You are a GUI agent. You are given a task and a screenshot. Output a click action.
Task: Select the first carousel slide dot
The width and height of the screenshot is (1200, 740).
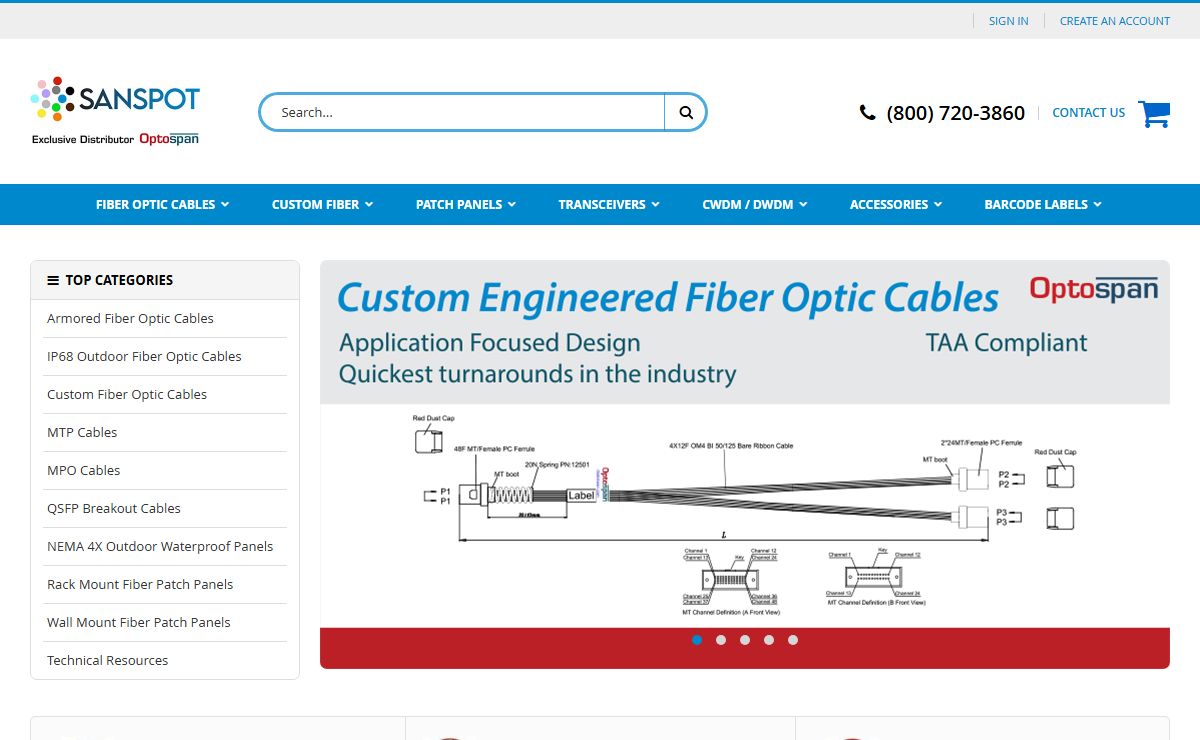click(x=697, y=640)
